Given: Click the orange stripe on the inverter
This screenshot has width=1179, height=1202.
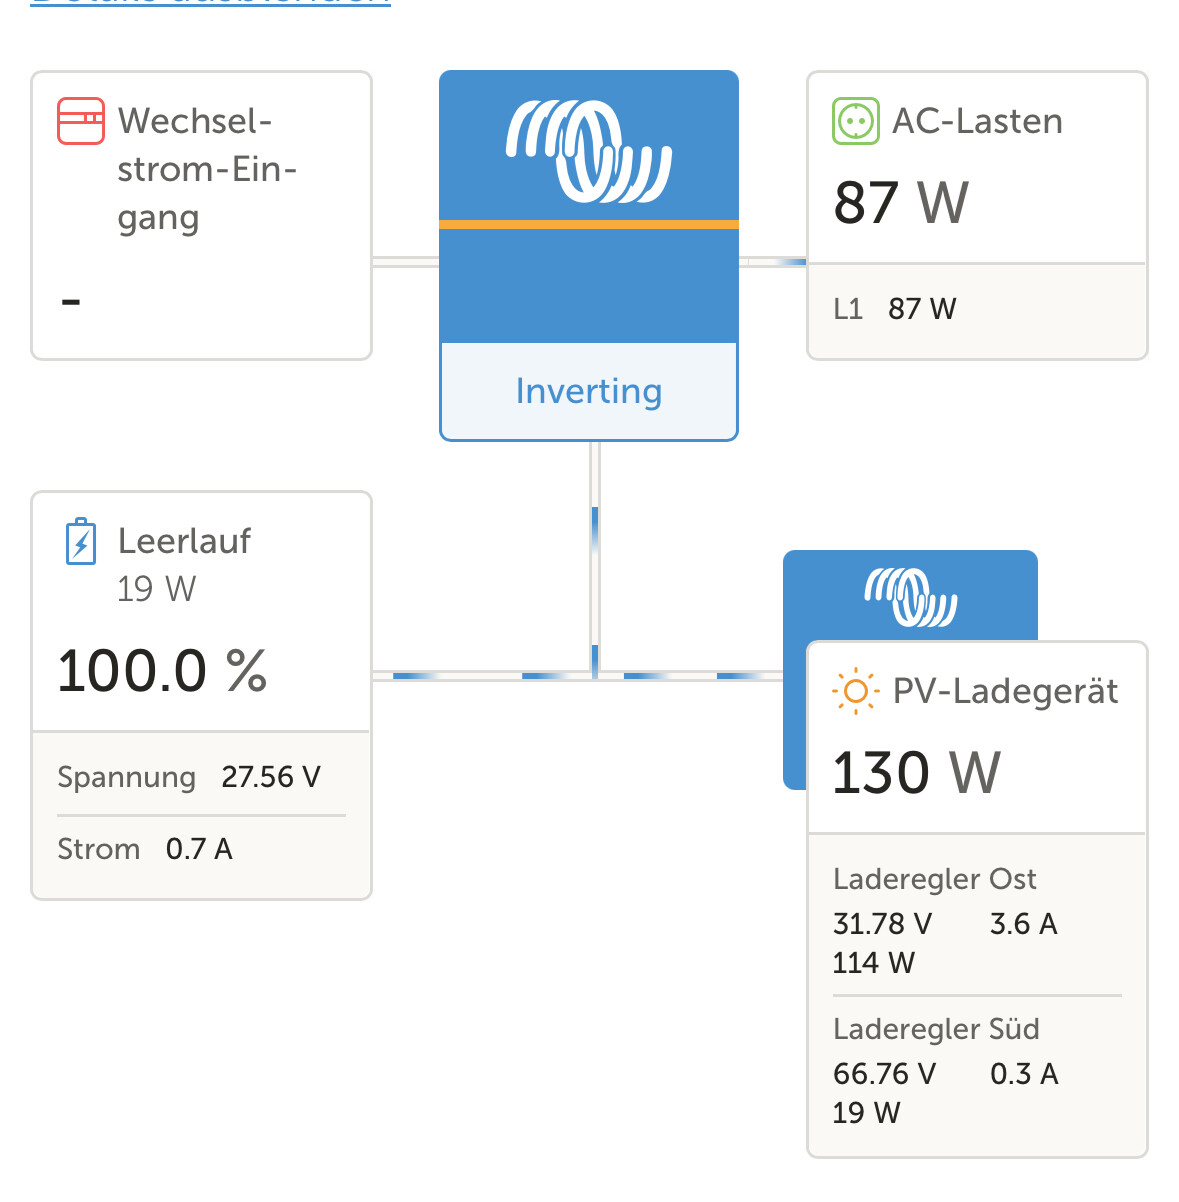Looking at the screenshot, I should click(x=588, y=224).
